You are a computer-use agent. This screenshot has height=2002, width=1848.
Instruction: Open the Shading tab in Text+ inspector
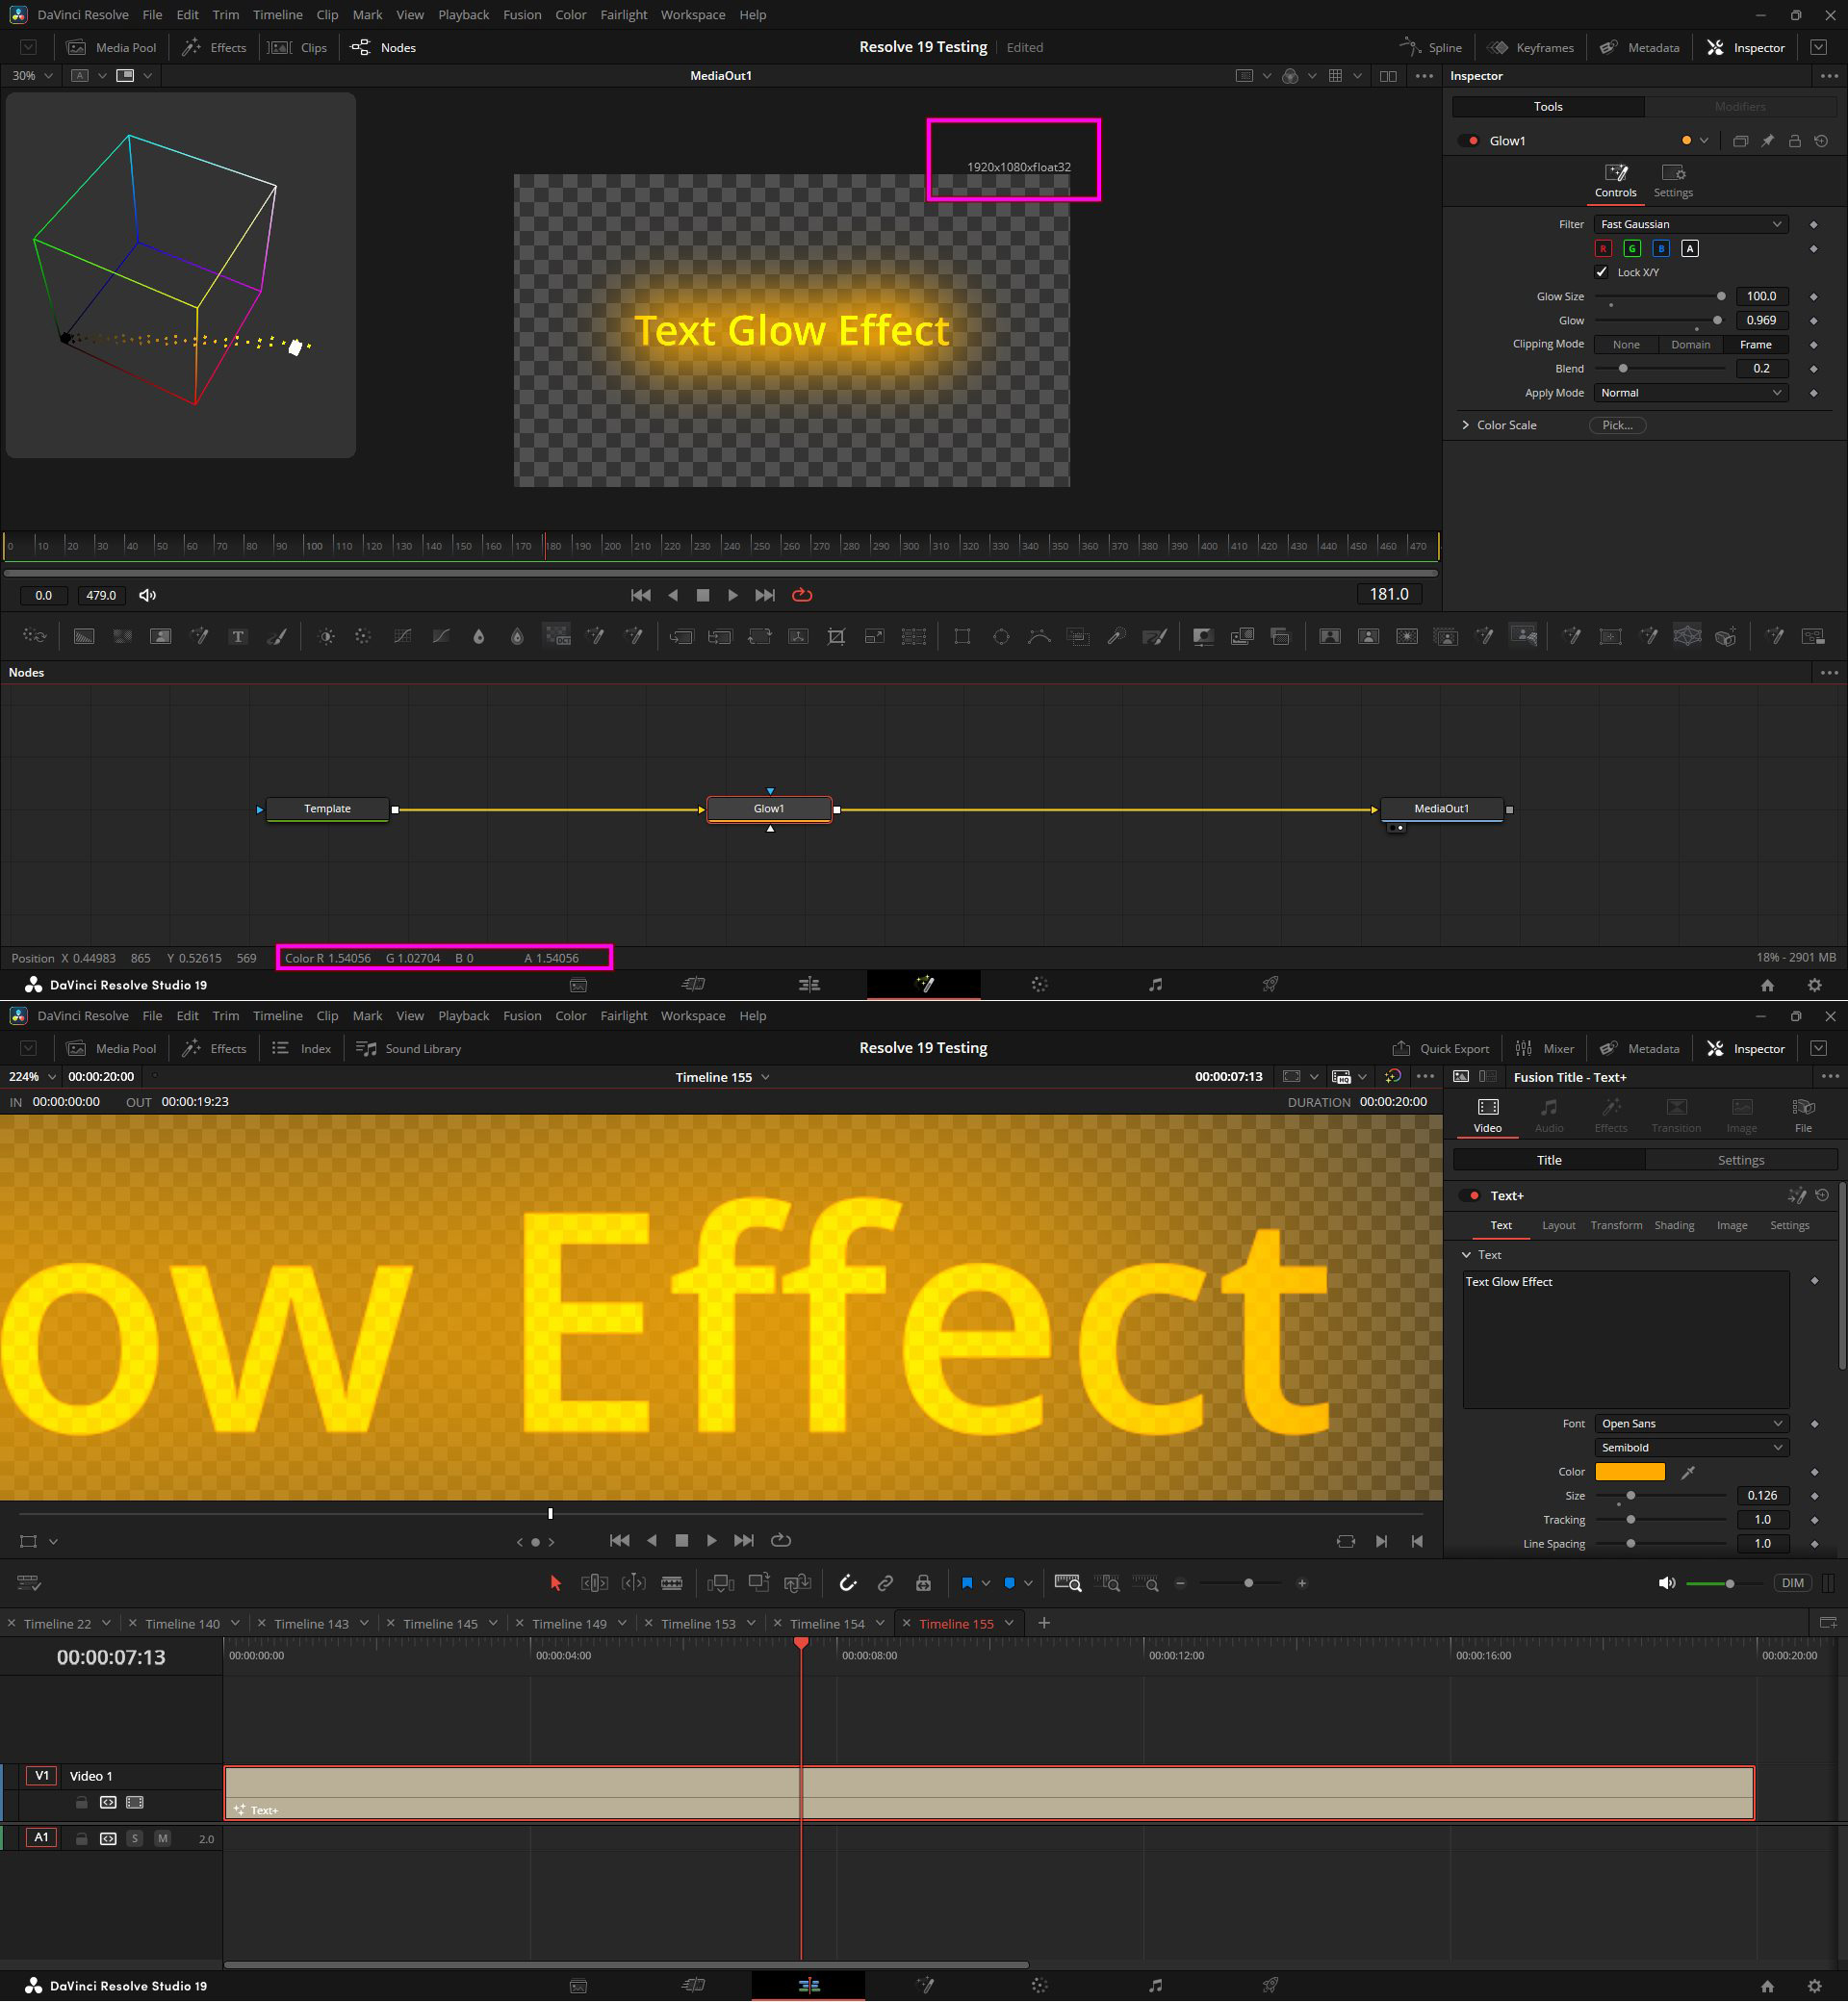tap(1674, 1226)
